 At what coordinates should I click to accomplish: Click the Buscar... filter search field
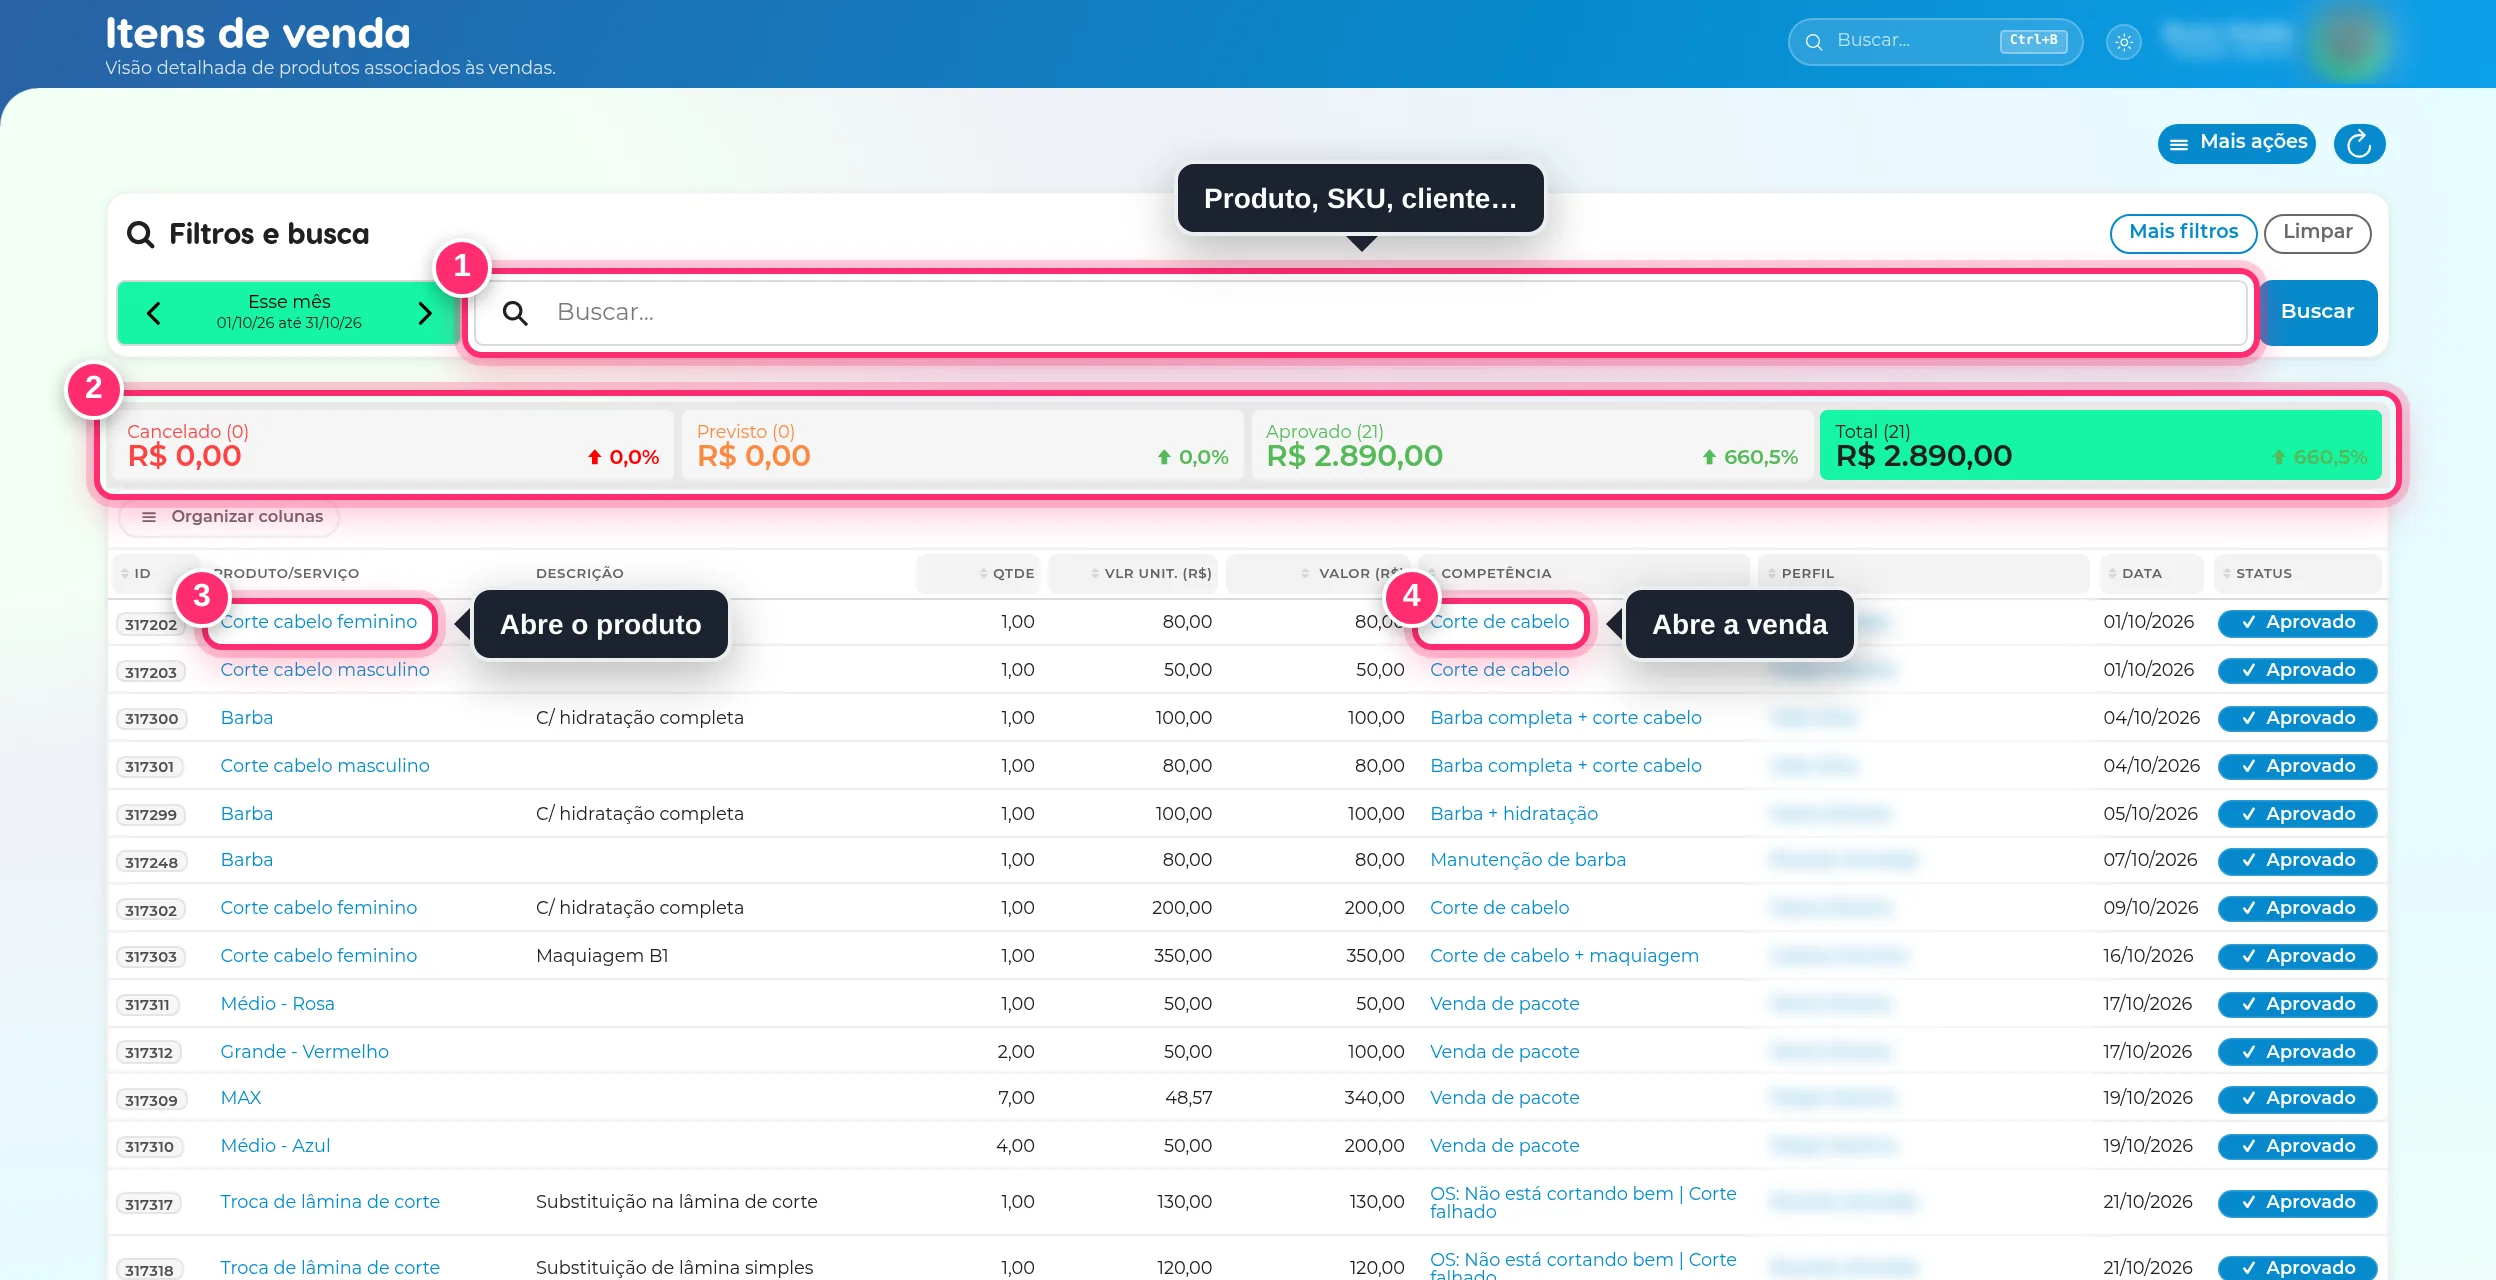pyautogui.click(x=1360, y=313)
